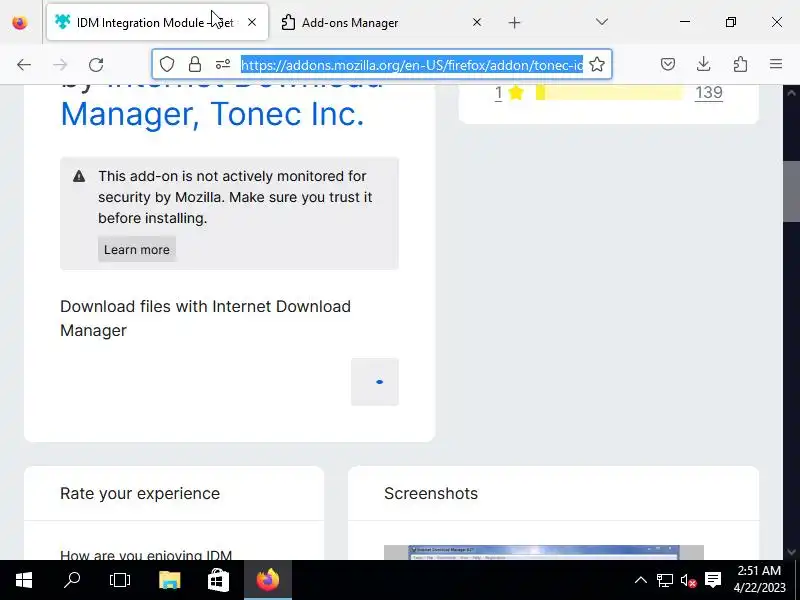Go back to previous page

24,64
